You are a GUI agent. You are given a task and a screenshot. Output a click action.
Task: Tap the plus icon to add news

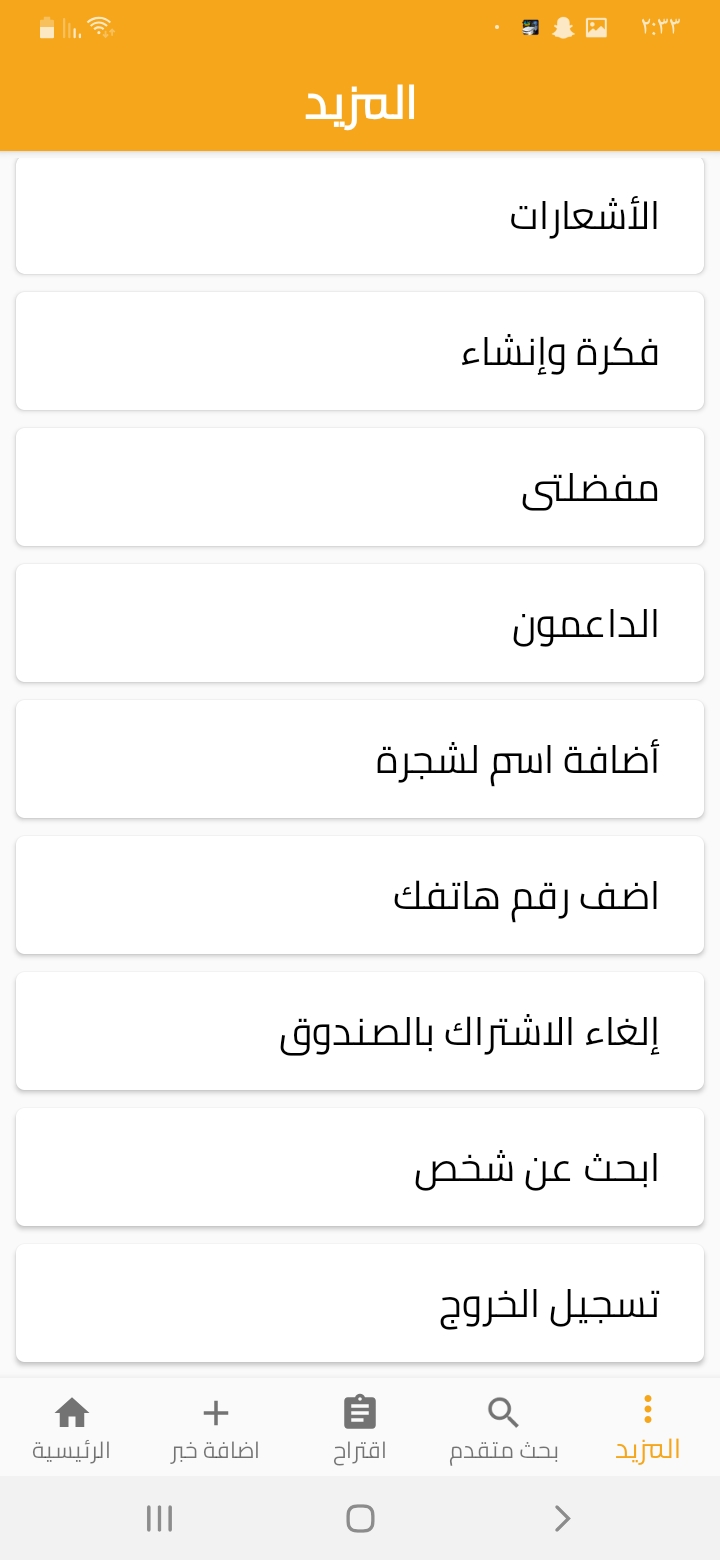tap(215, 1413)
